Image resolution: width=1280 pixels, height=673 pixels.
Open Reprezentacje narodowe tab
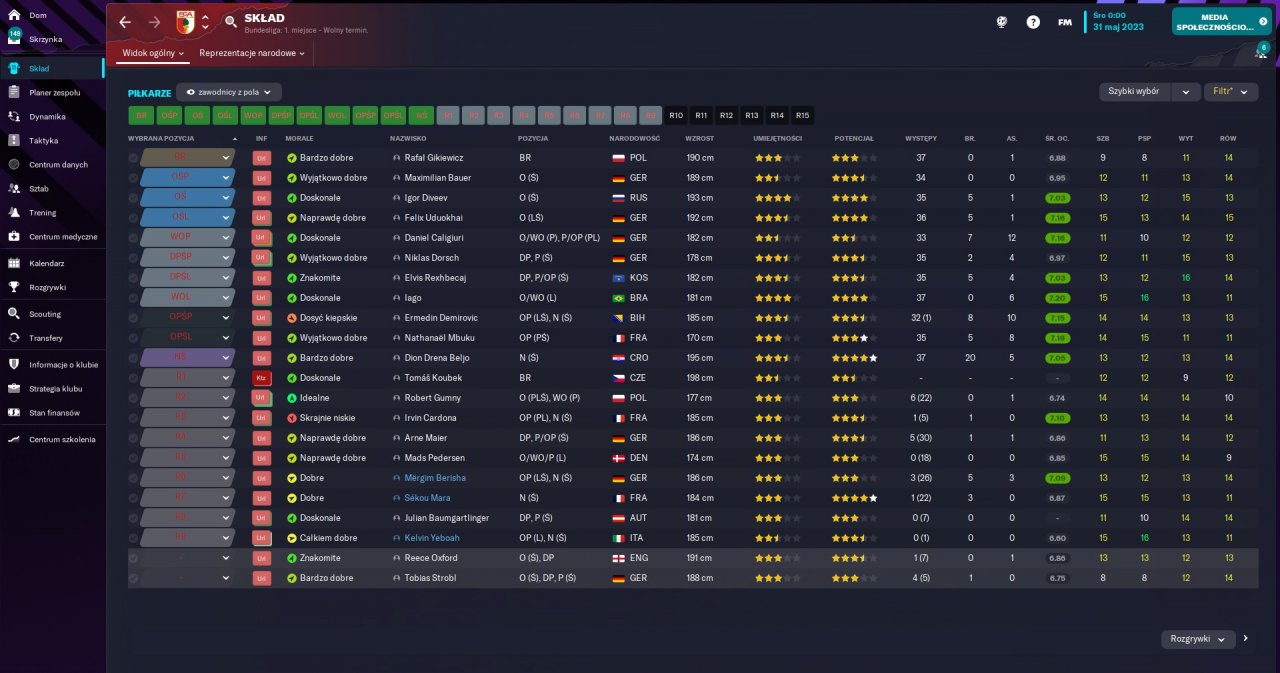(251, 53)
